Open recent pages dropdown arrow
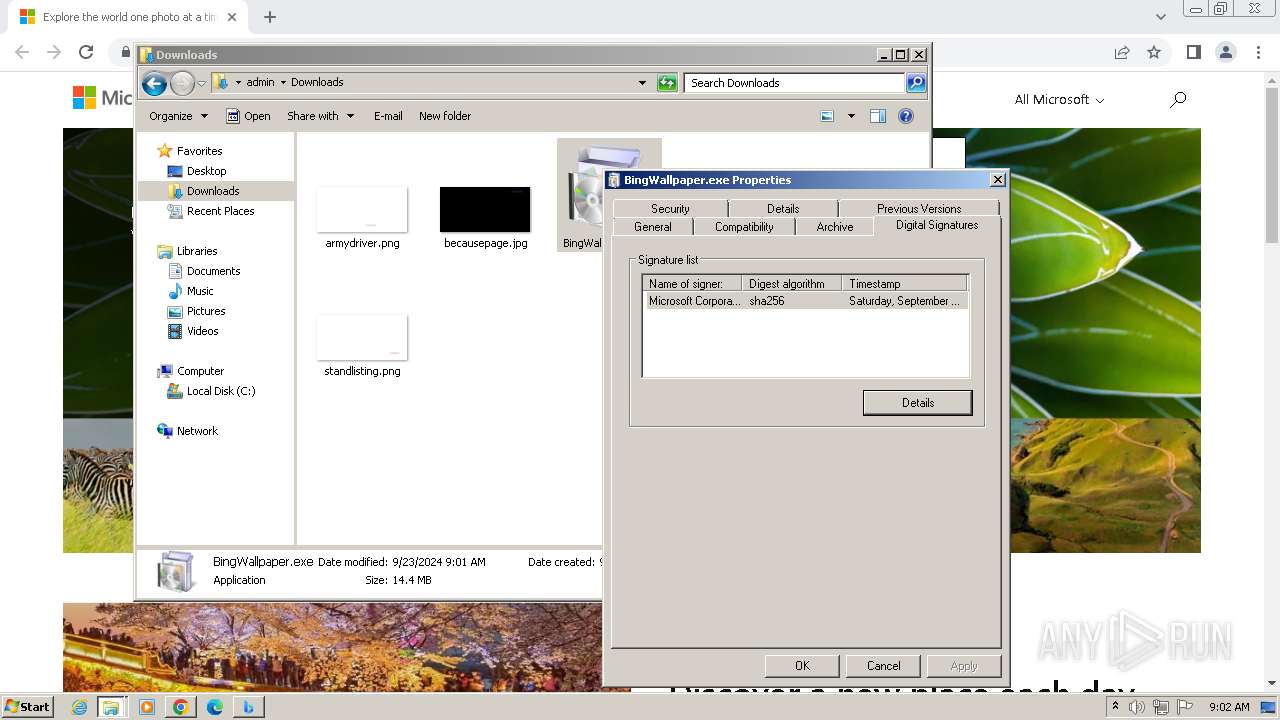Viewport: 1280px width, 720px height. pyautogui.click(x=201, y=83)
